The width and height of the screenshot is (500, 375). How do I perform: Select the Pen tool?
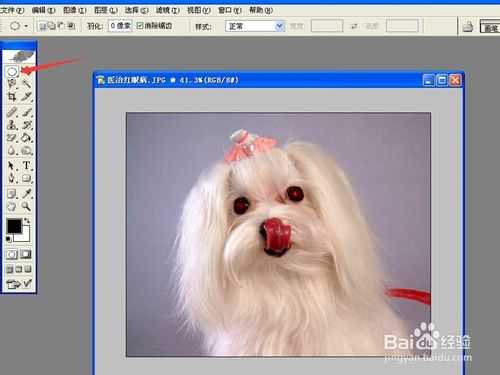pos(12,178)
